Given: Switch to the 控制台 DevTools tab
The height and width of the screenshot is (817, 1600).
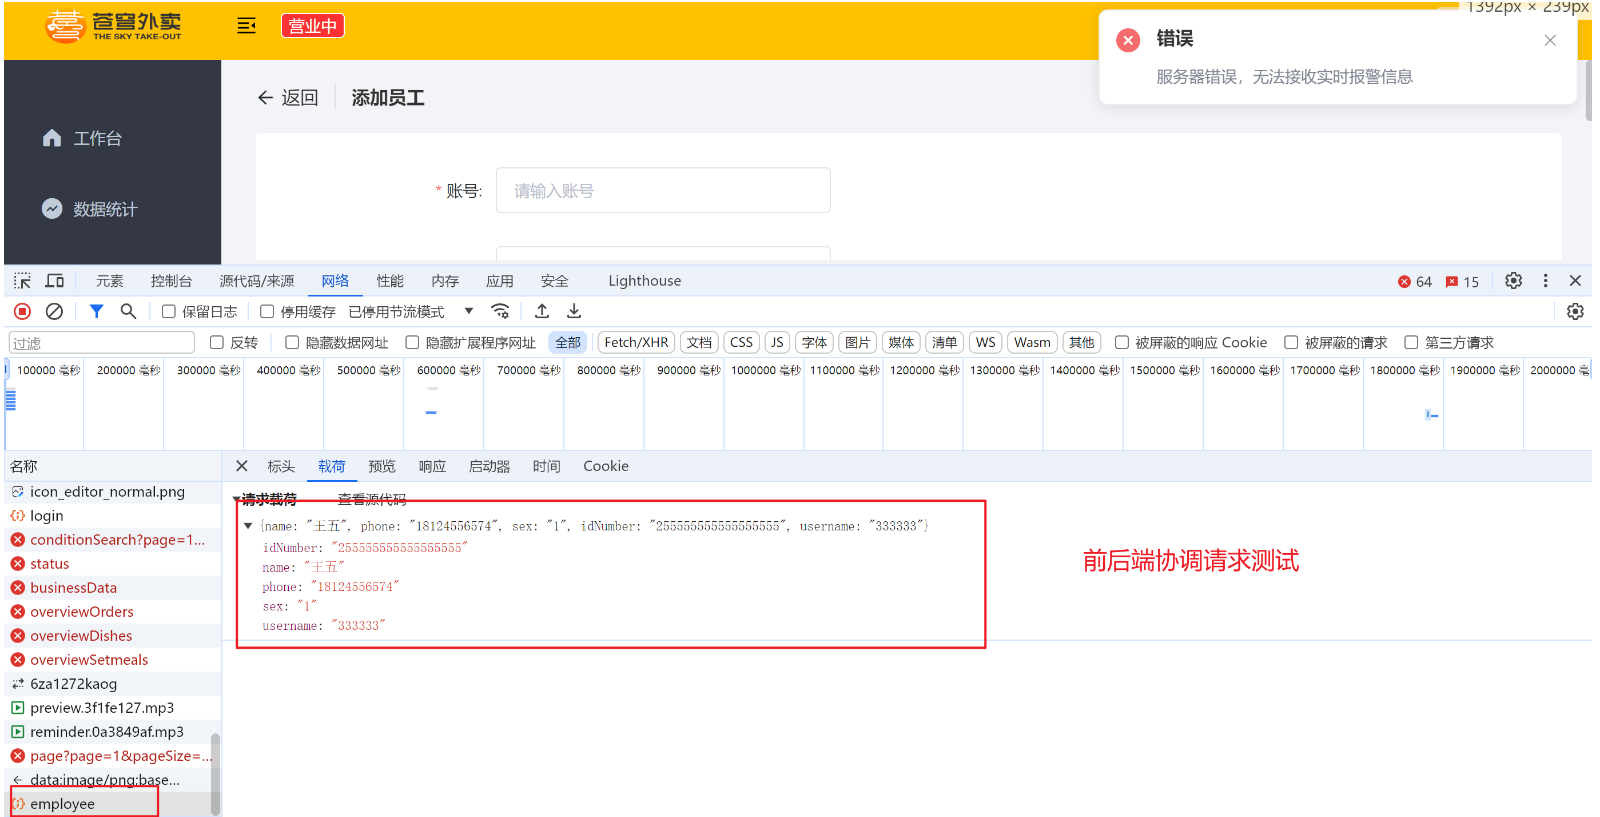Looking at the screenshot, I should [171, 281].
